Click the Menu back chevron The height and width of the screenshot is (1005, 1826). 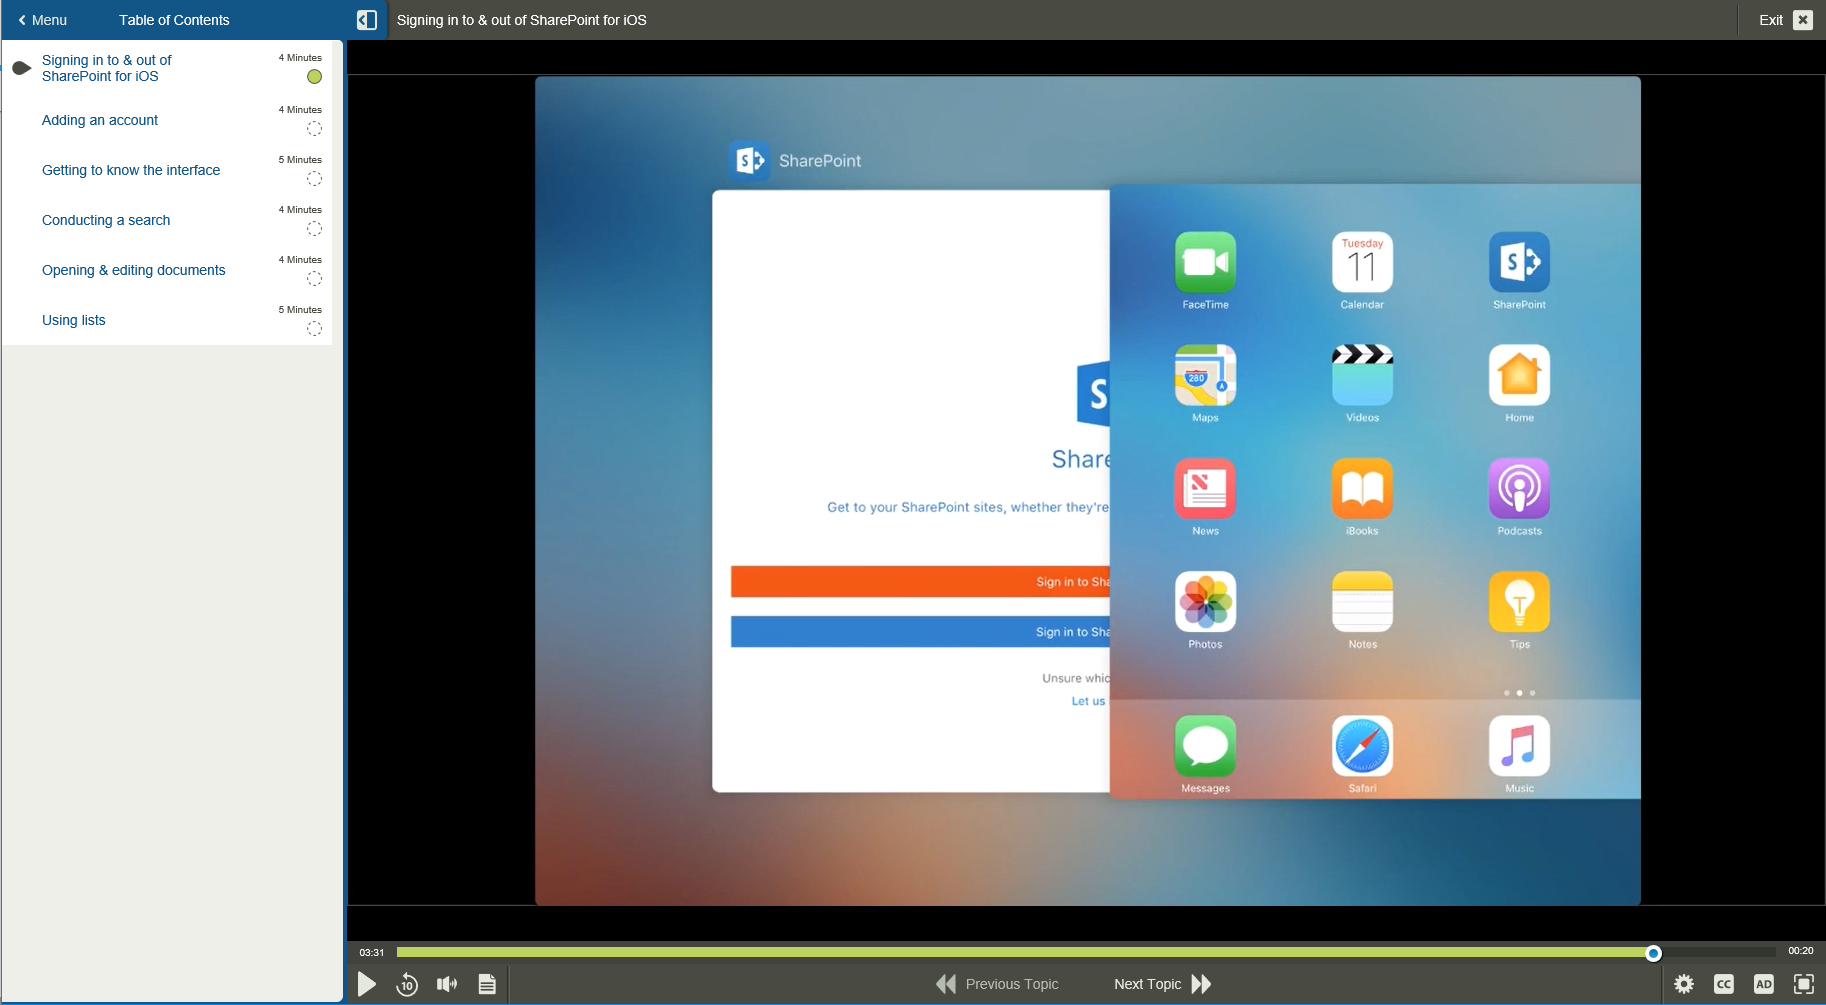pos(20,19)
